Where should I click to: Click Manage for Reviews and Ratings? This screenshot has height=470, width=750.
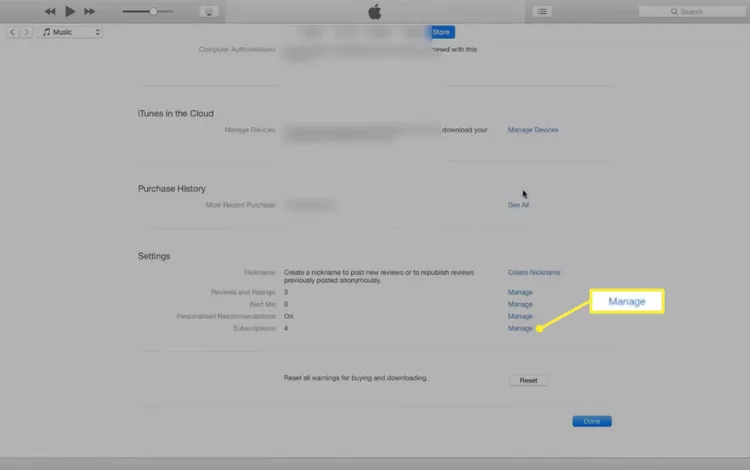pos(520,292)
